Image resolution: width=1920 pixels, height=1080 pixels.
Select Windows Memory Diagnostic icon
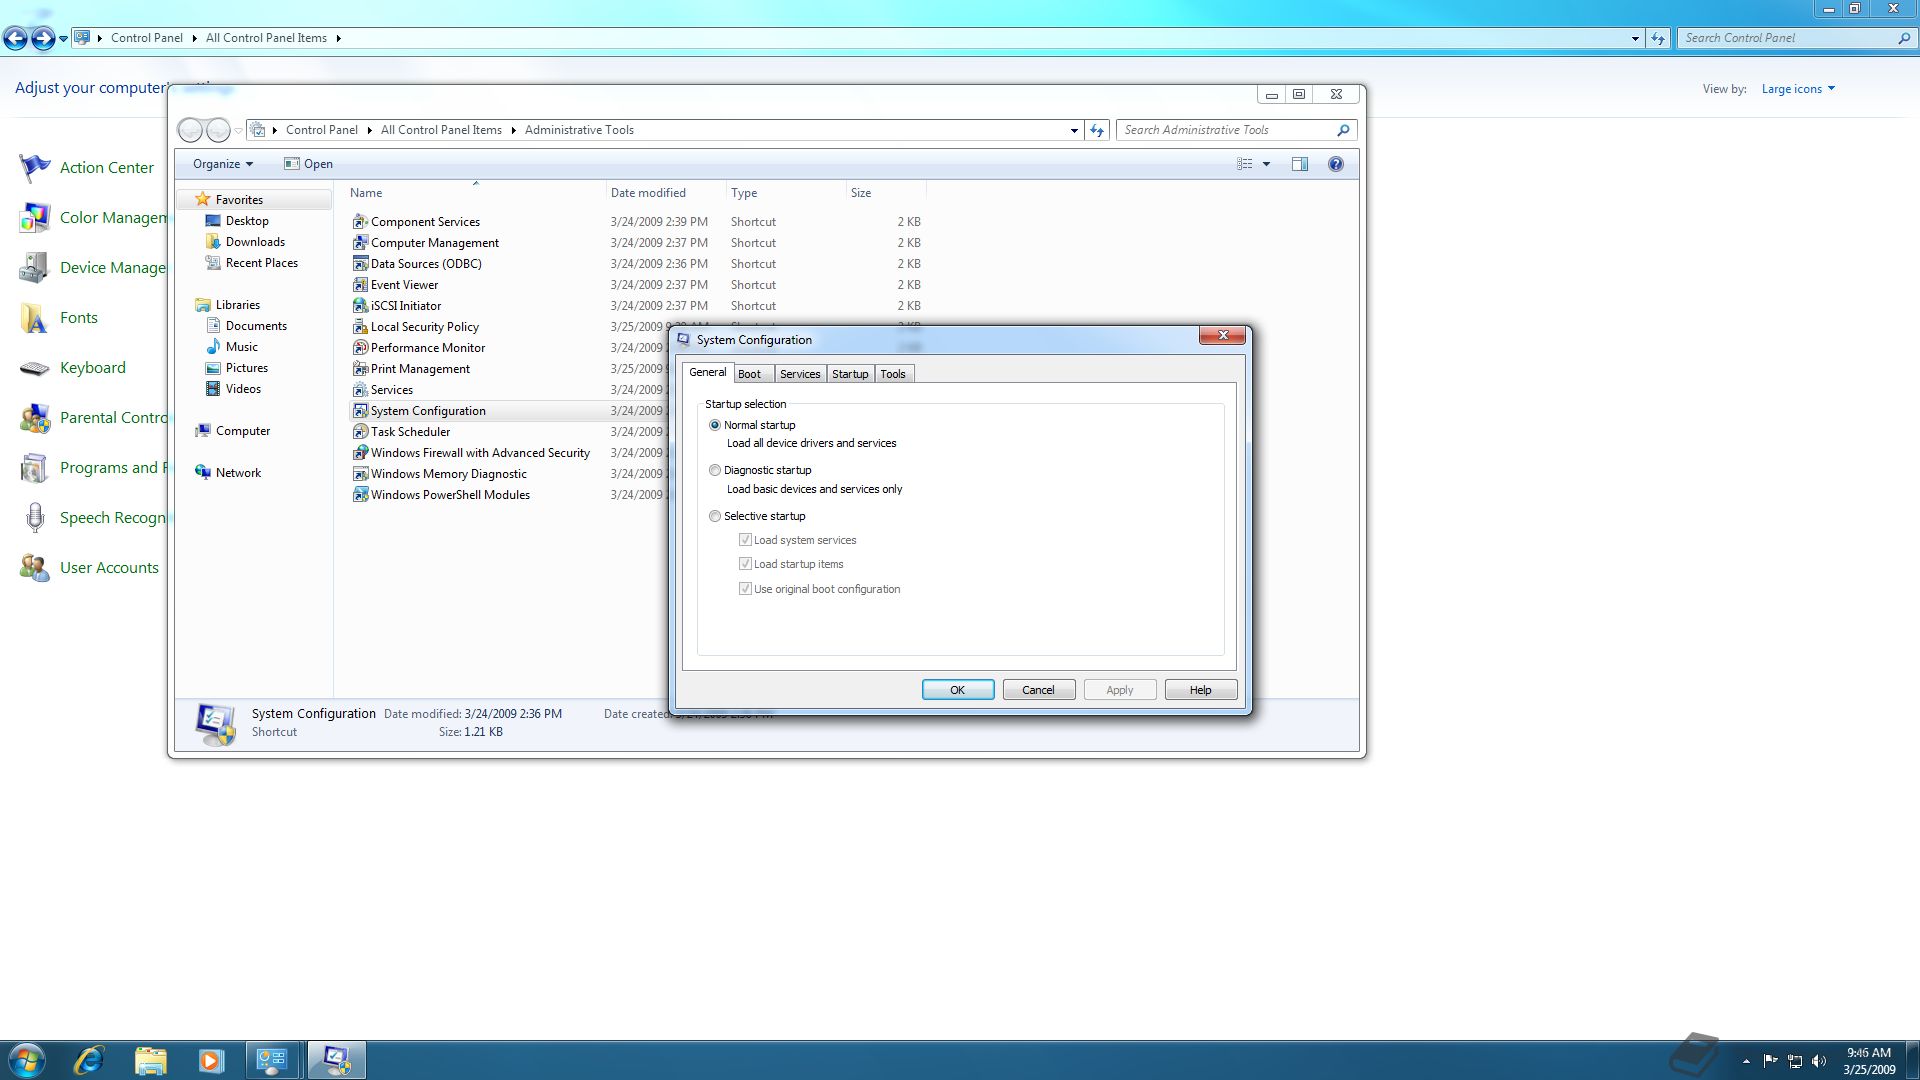pos(360,474)
